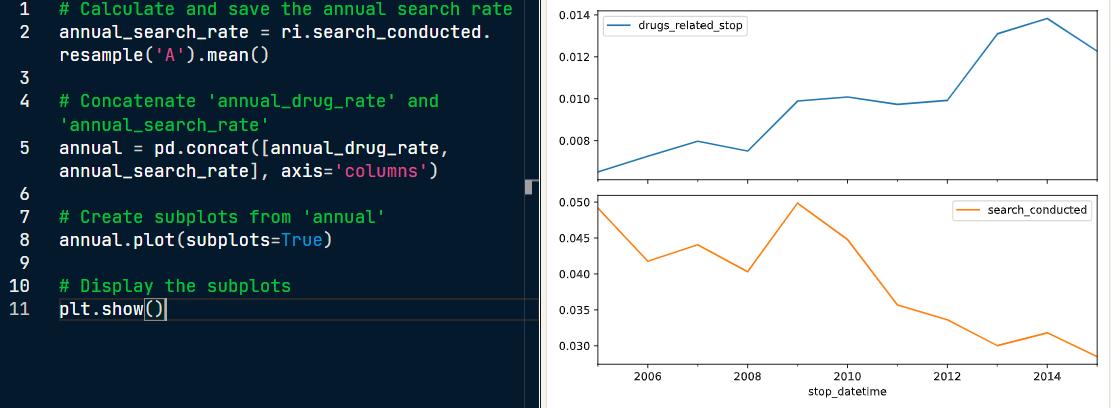1111x408 pixels.
Task: Click line number 1 in the gutter
Action: (x=26, y=9)
